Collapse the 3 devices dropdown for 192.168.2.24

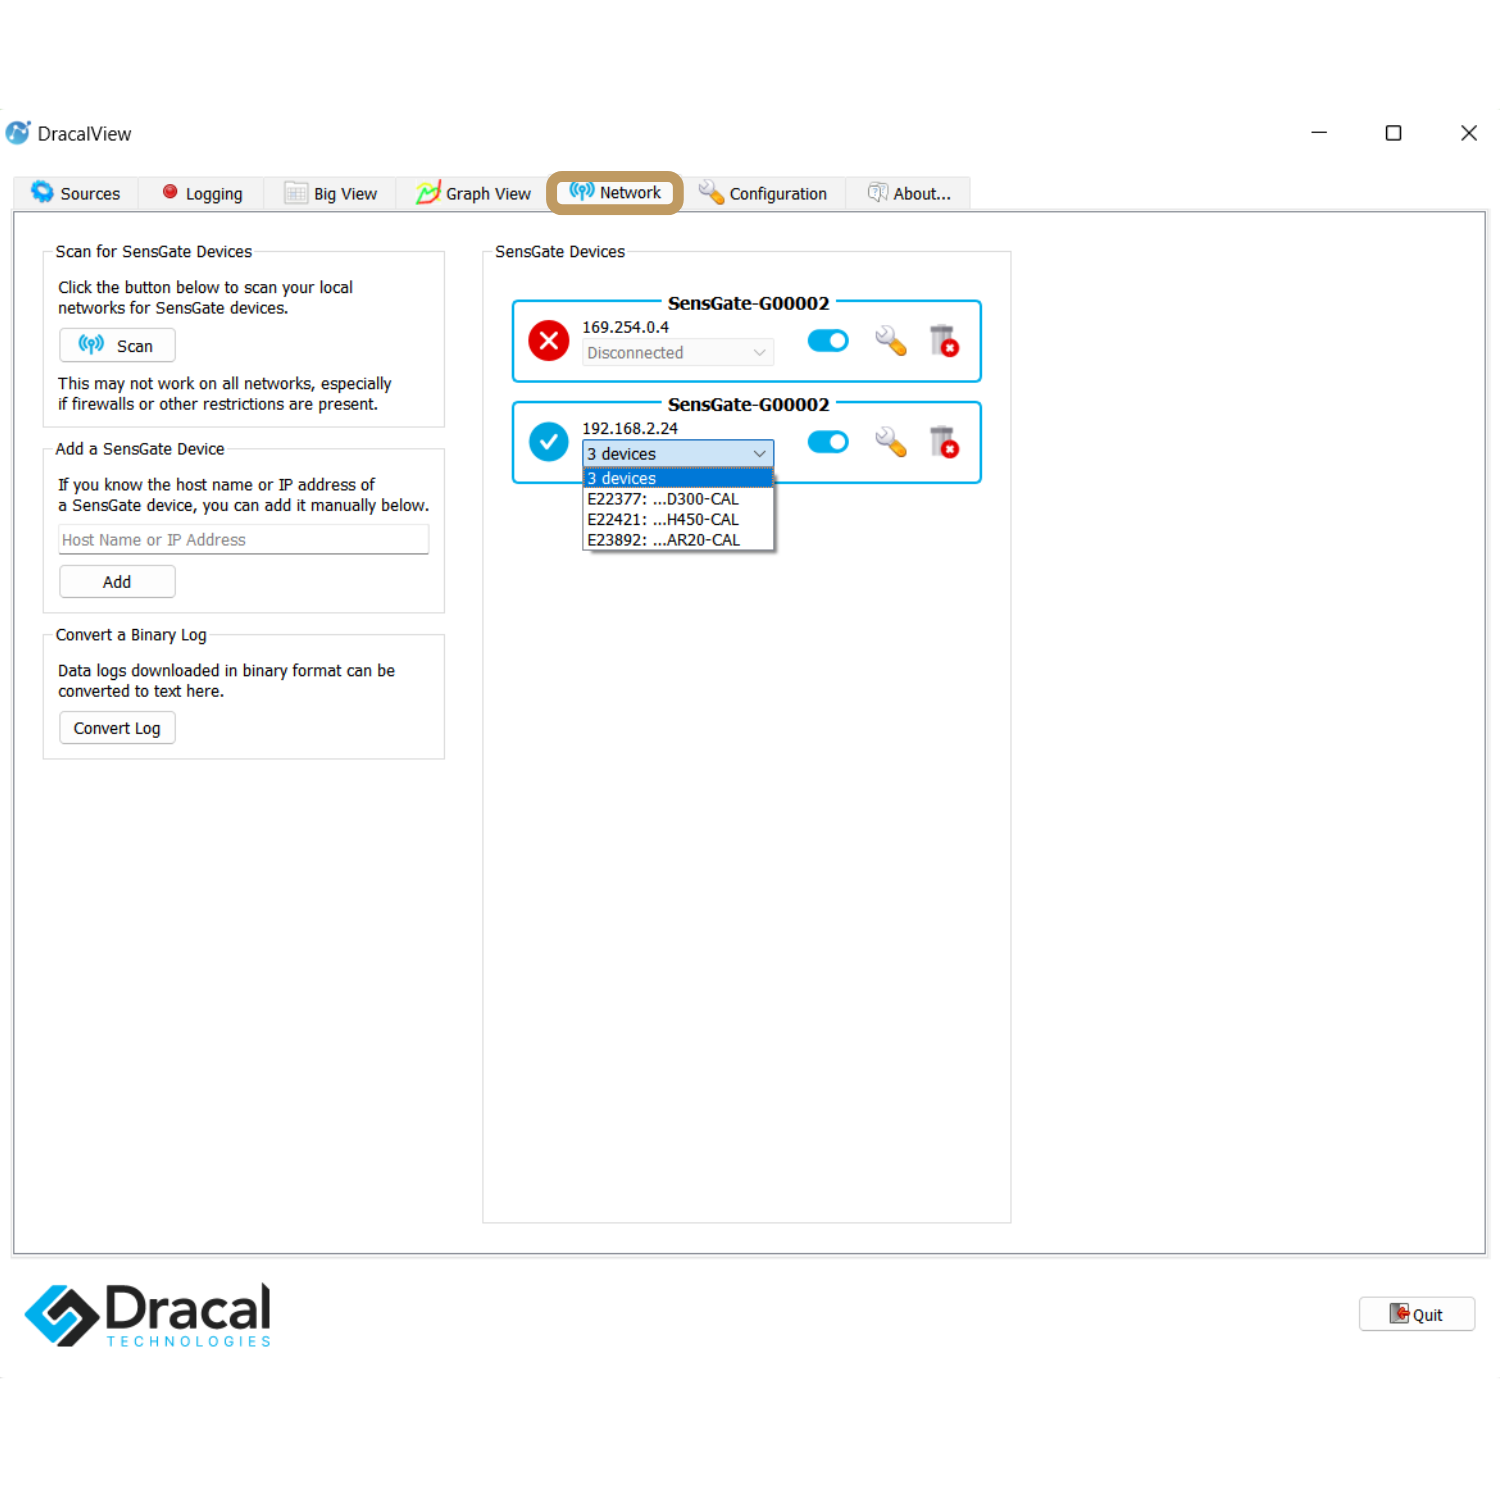pos(678,454)
